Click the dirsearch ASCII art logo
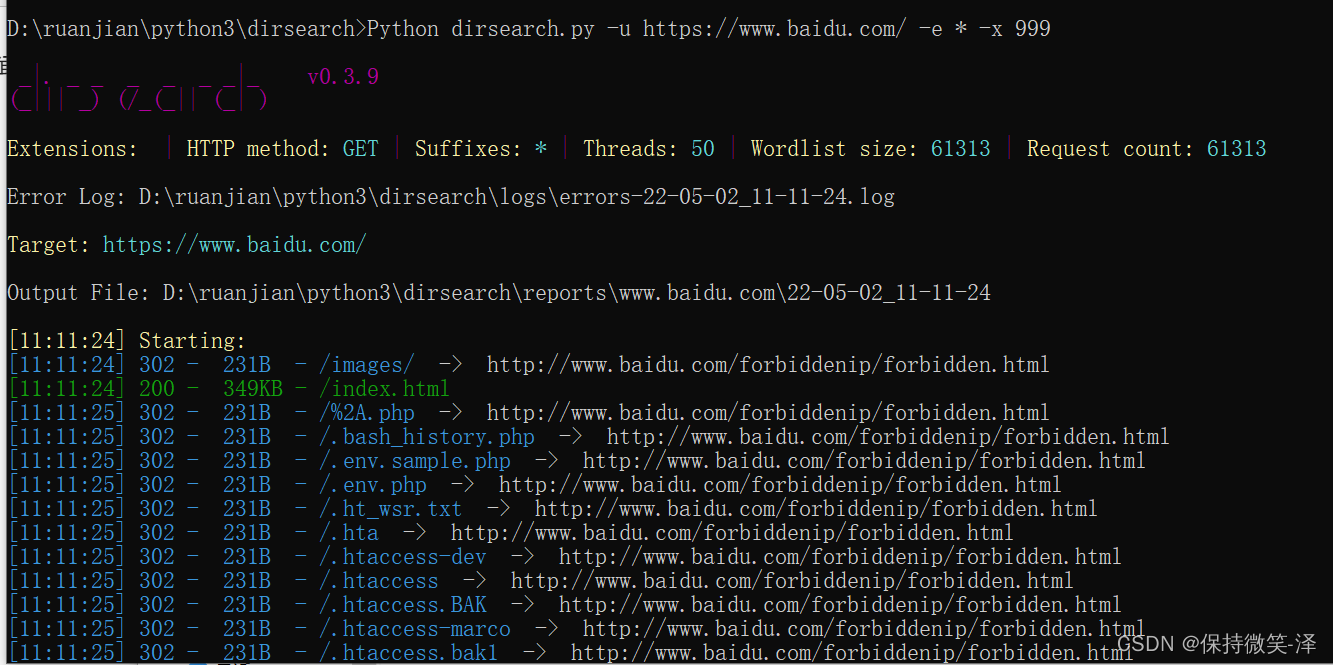Viewport: 1333px width, 665px height. [x=139, y=88]
